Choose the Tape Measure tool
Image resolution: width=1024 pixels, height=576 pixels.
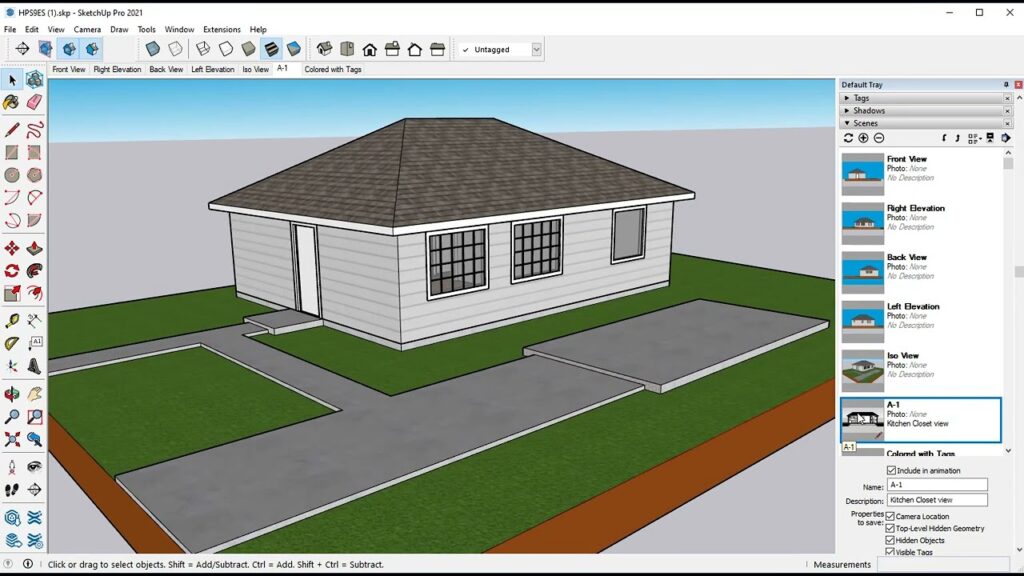[x=12, y=321]
